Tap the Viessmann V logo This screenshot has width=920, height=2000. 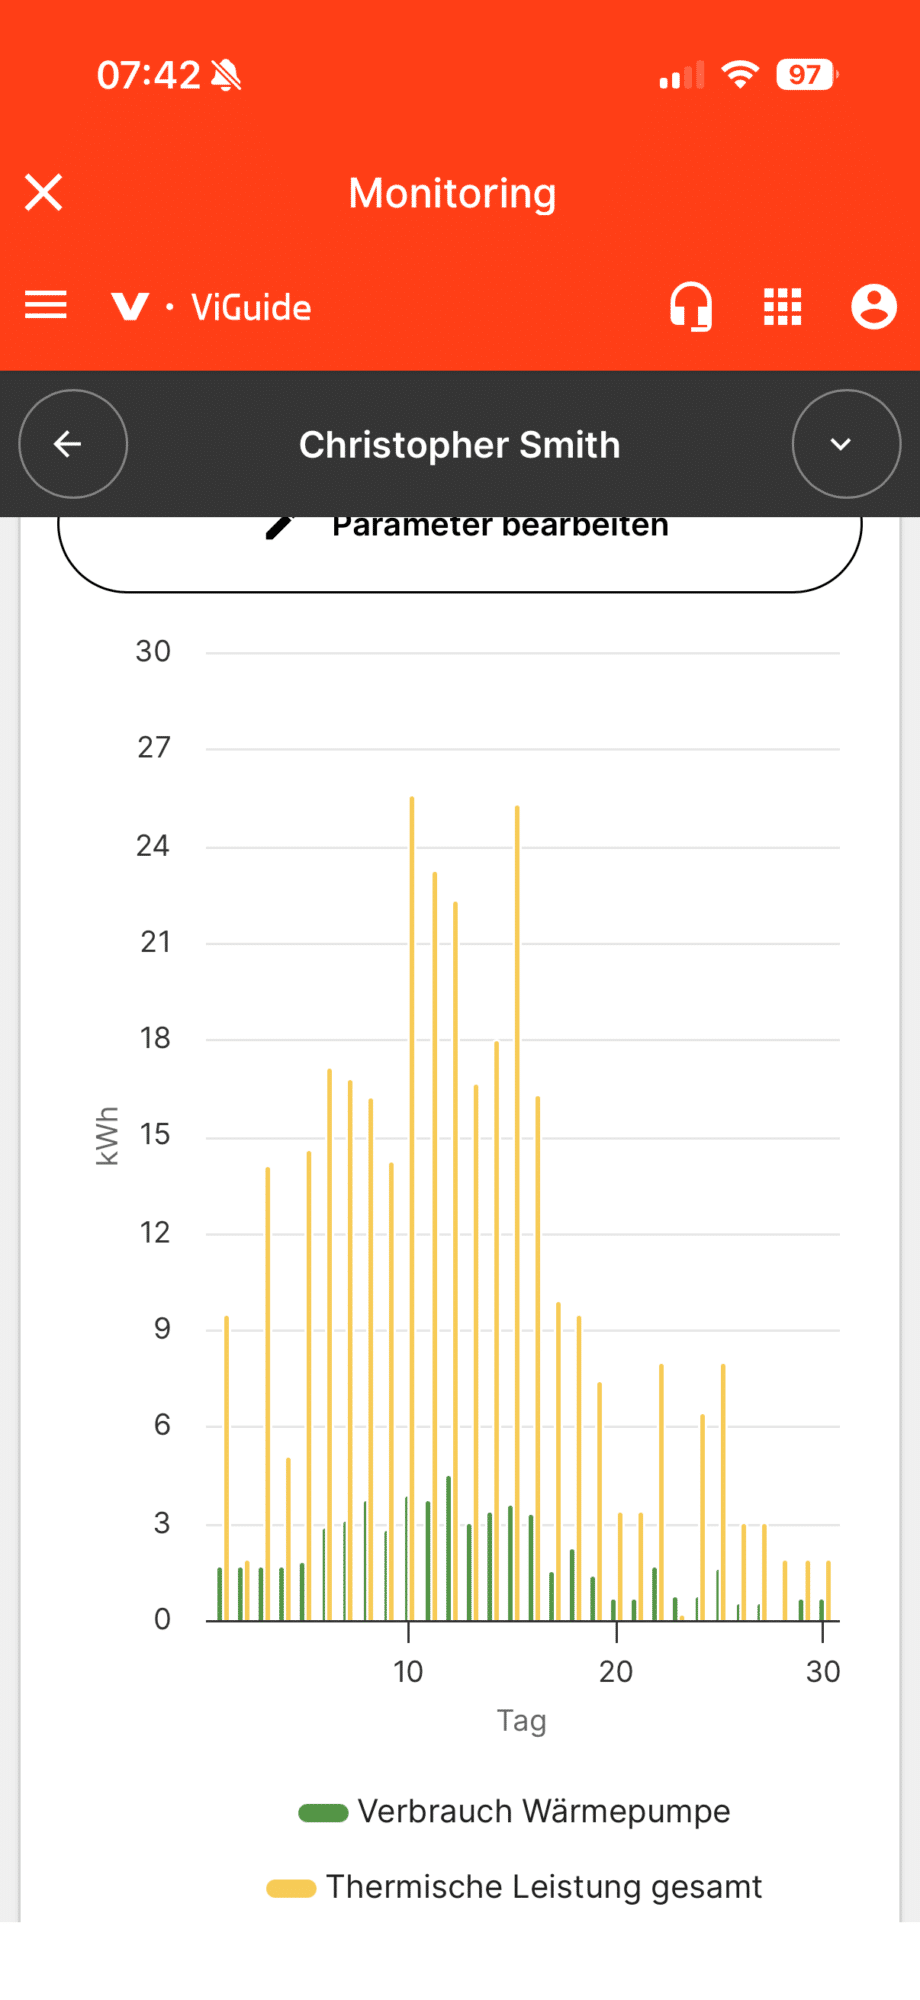[130, 307]
